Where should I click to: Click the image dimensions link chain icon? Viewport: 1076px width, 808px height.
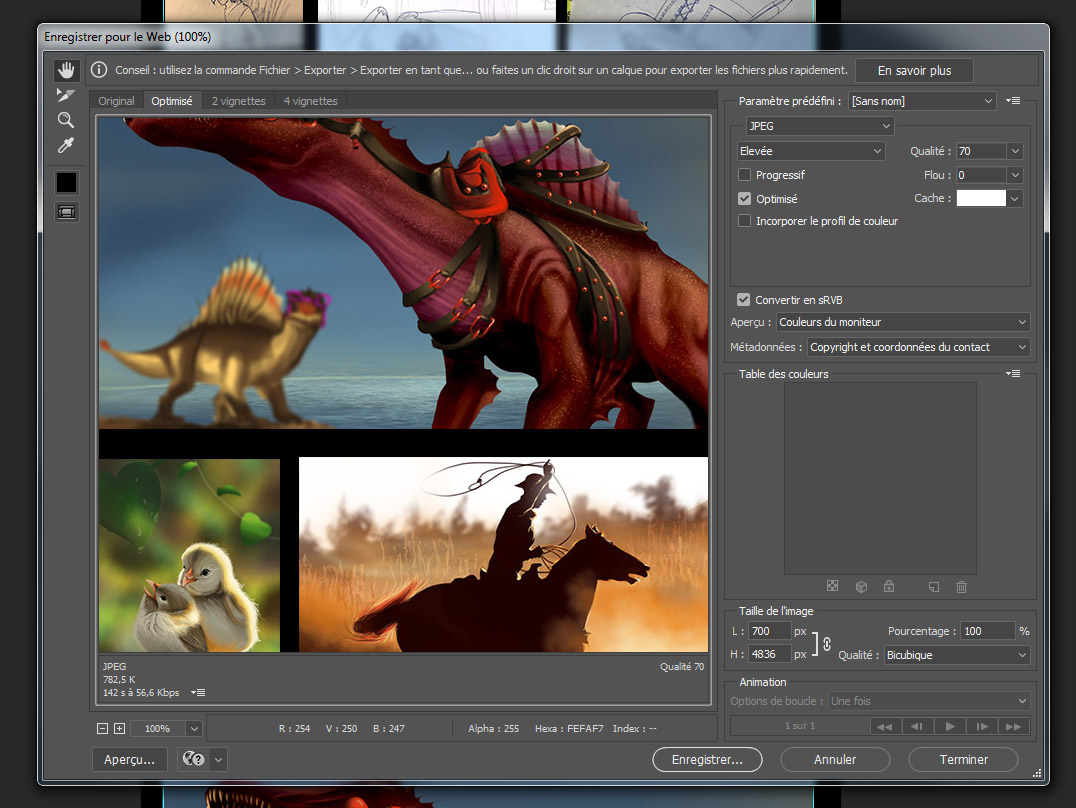(x=827, y=643)
